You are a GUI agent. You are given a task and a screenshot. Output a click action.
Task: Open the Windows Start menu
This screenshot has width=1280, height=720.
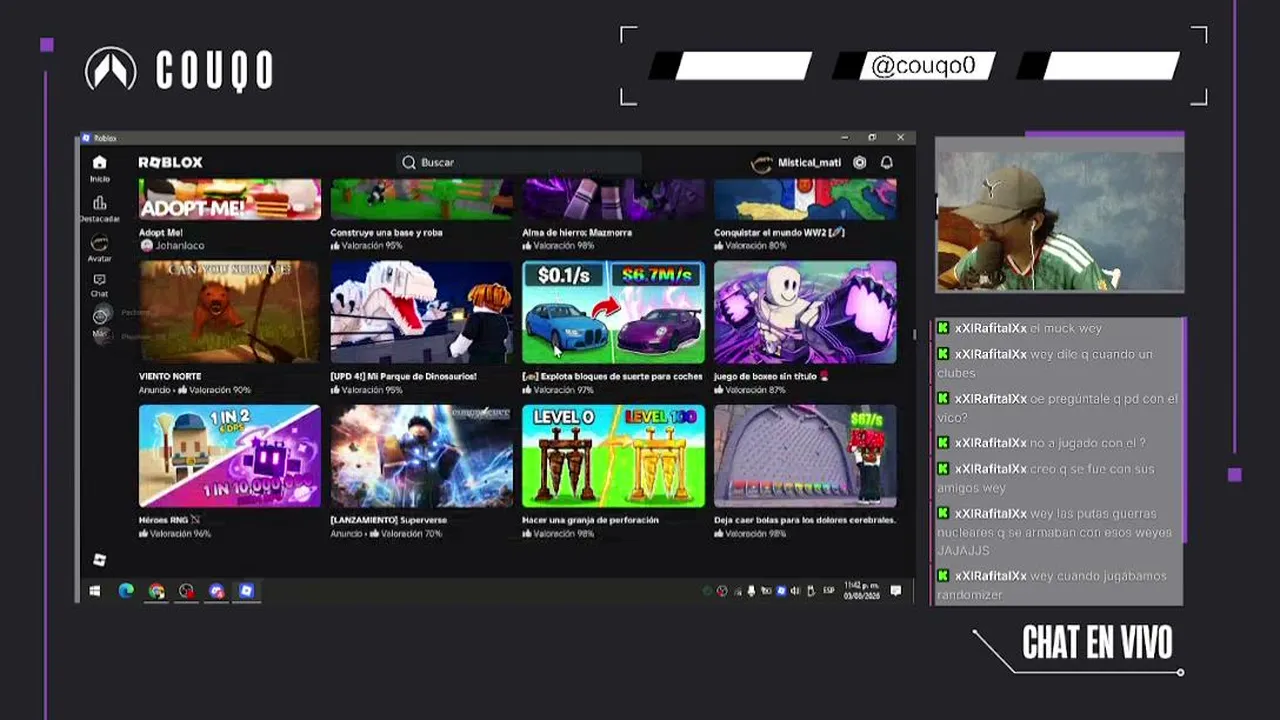95,591
